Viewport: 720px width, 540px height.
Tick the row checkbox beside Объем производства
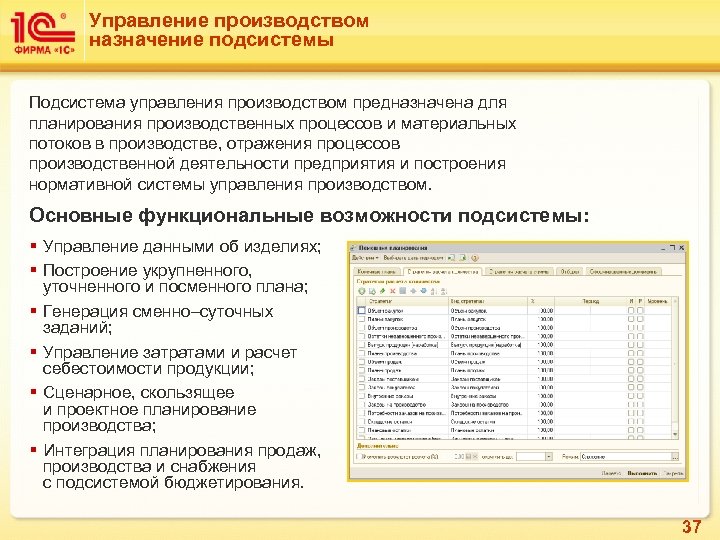click(361, 328)
